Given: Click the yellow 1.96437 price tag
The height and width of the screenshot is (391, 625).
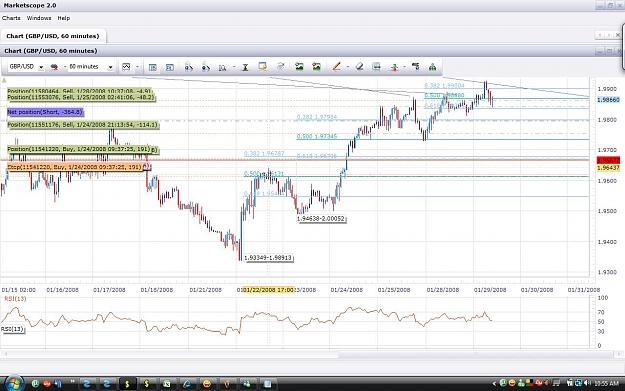Looking at the screenshot, I should (608, 168).
